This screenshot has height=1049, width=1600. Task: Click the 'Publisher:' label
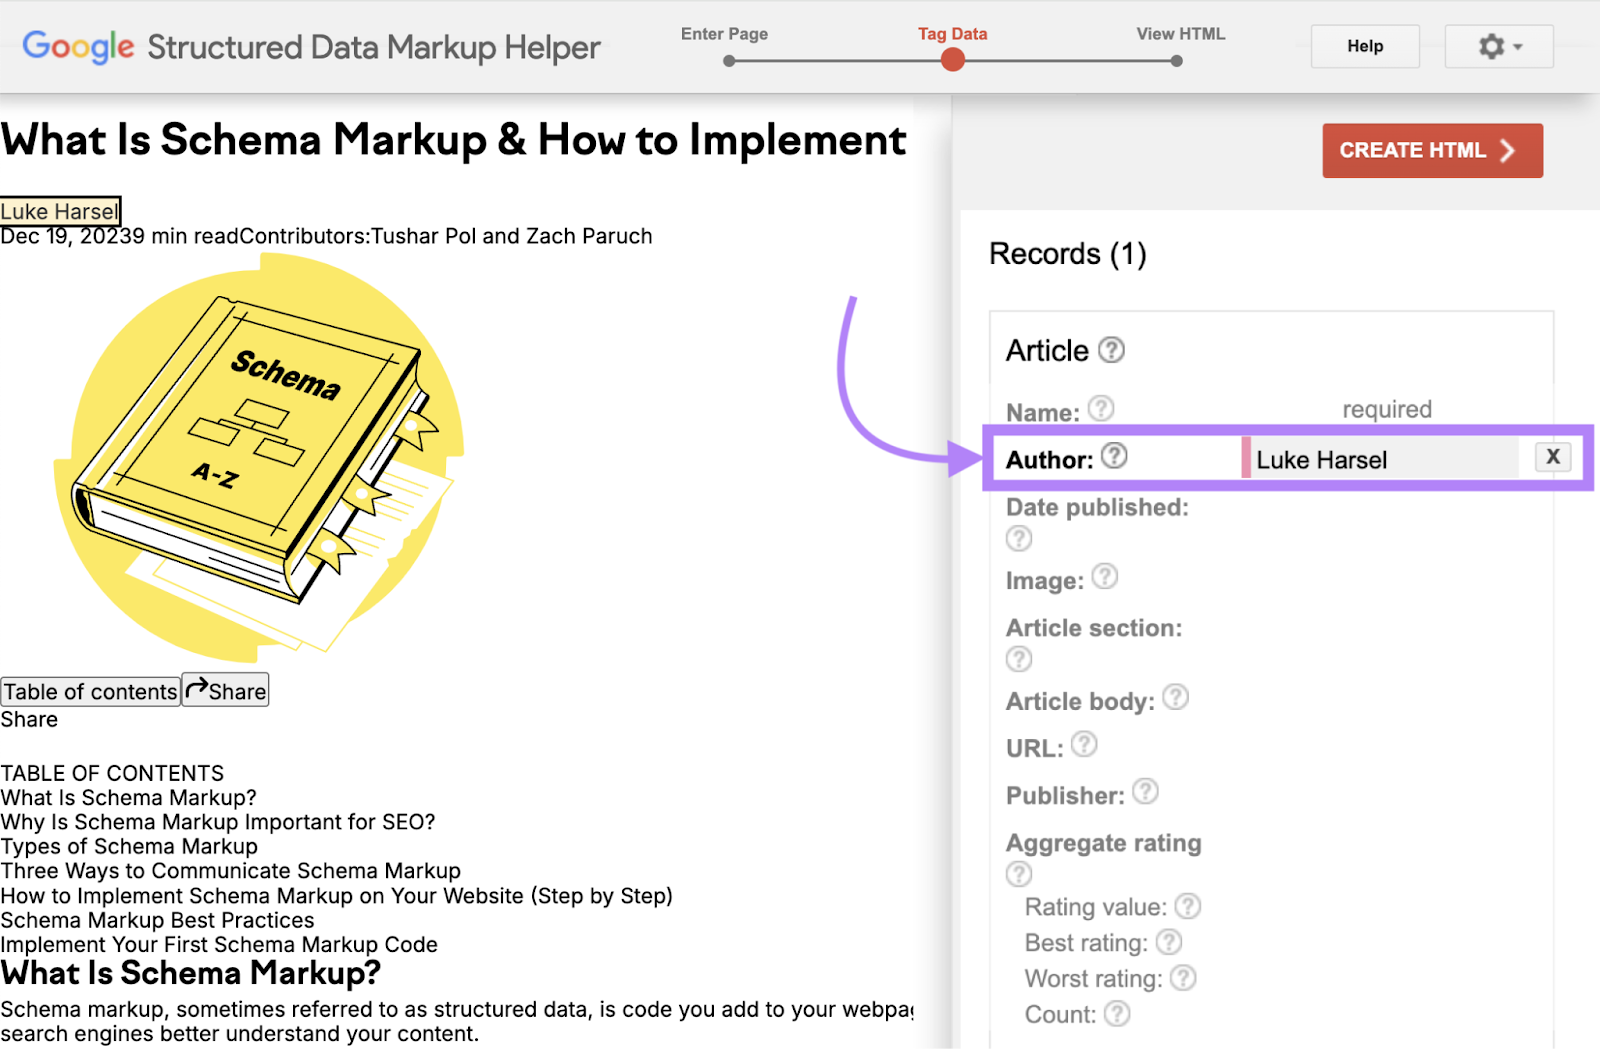(x=1065, y=796)
